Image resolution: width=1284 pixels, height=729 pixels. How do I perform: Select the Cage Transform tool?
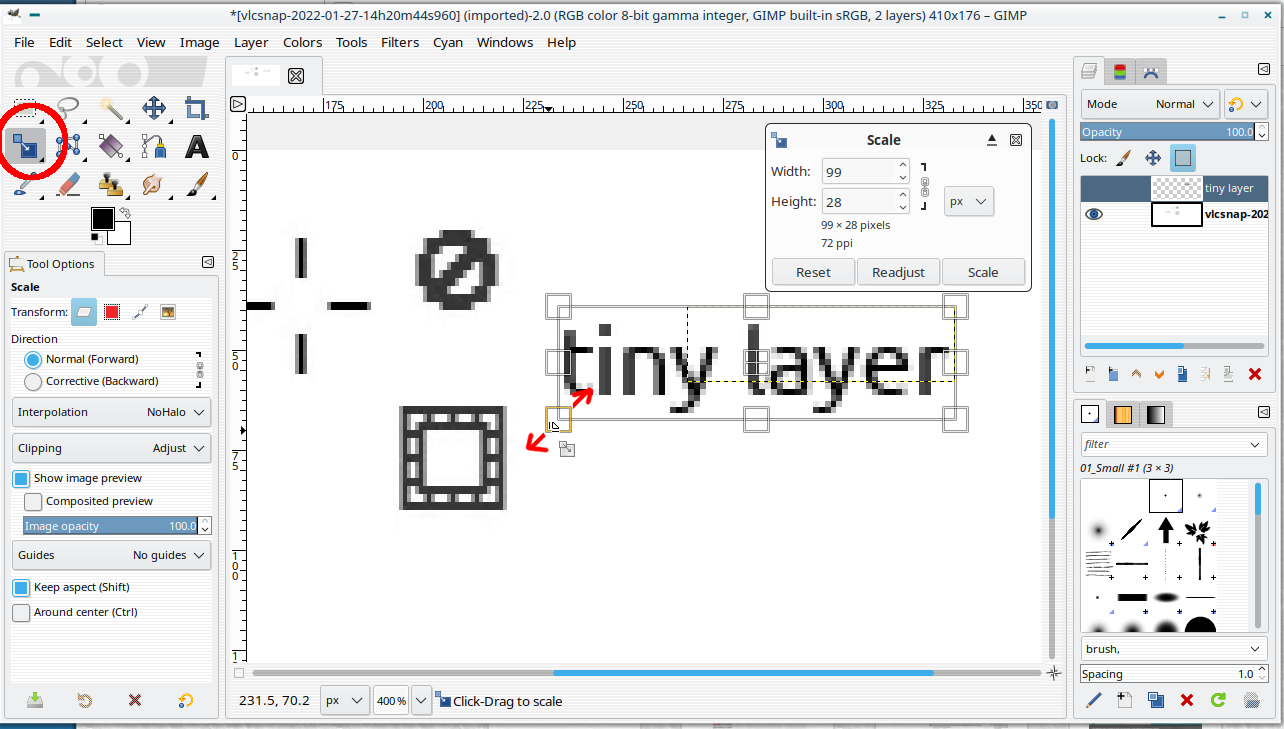[68, 146]
